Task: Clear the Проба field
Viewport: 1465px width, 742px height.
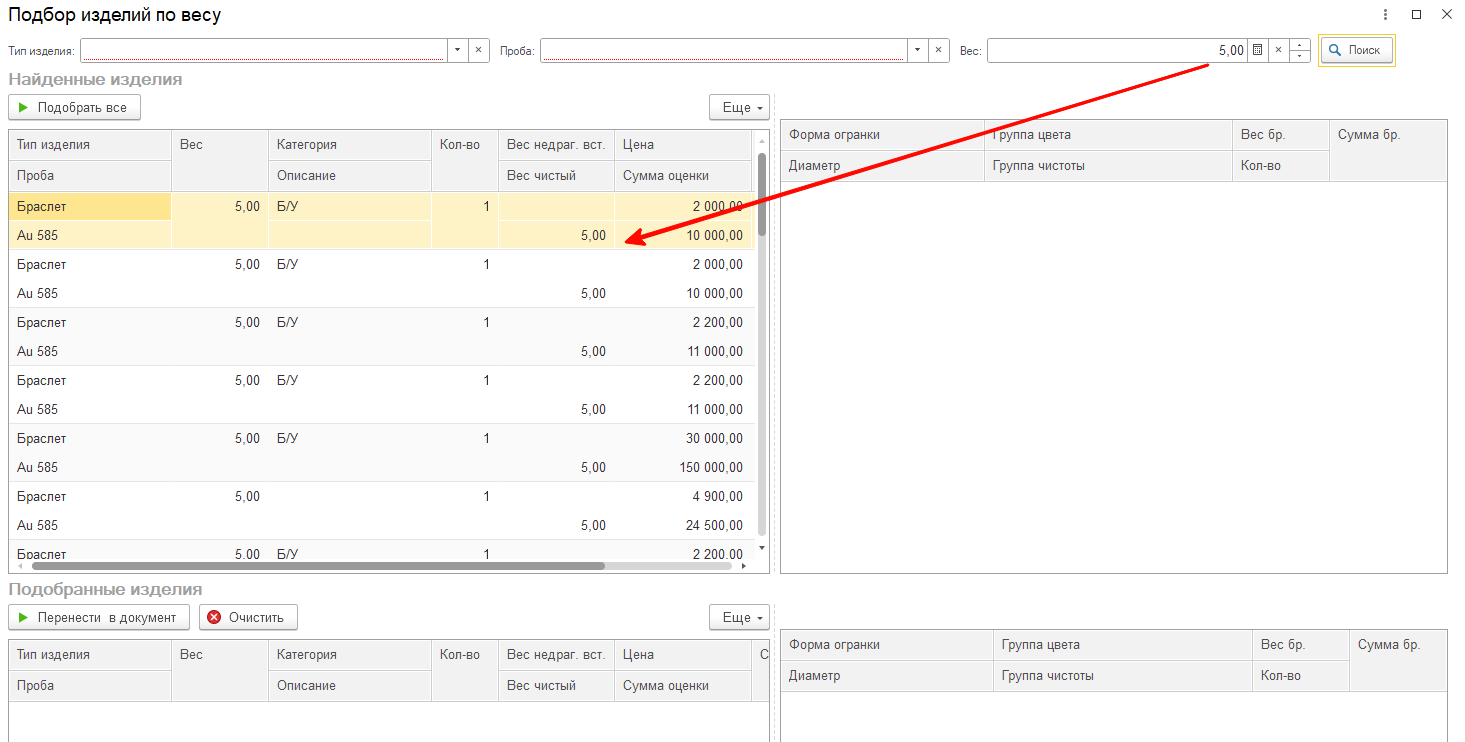Action: click(939, 50)
